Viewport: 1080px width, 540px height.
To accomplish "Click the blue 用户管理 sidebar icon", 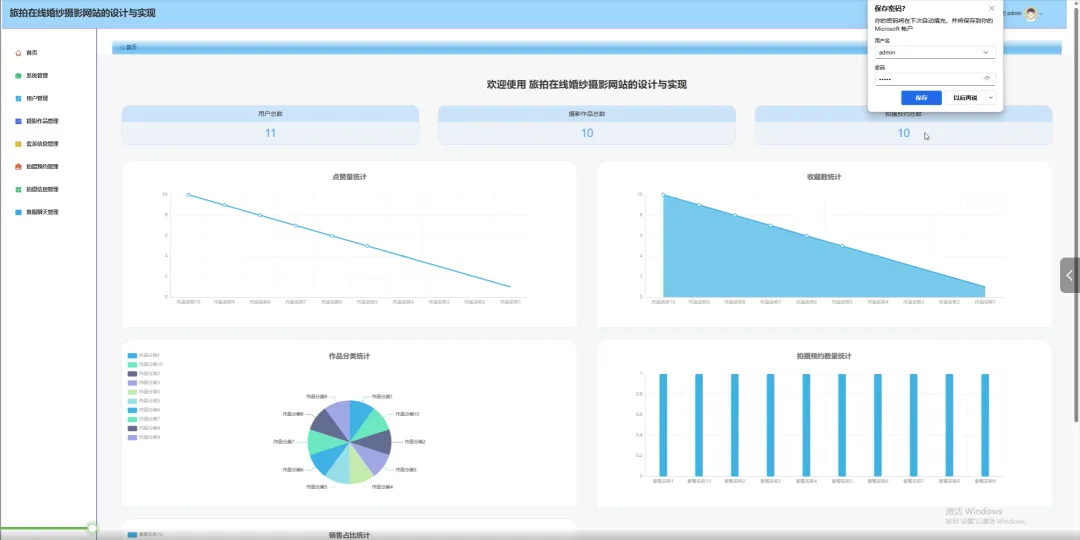I will click(x=19, y=98).
